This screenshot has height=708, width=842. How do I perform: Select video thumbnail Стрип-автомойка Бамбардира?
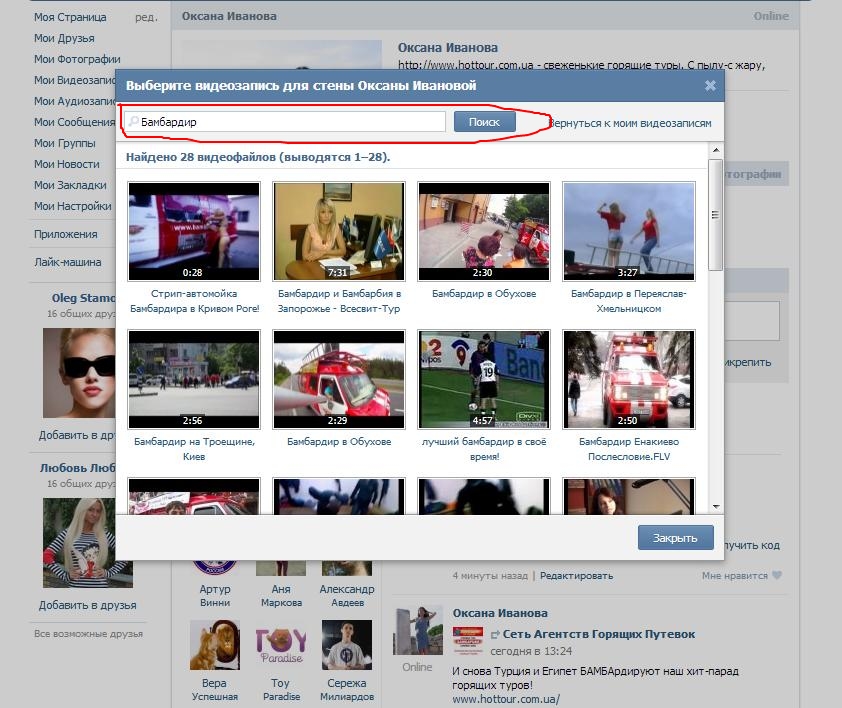click(x=194, y=231)
